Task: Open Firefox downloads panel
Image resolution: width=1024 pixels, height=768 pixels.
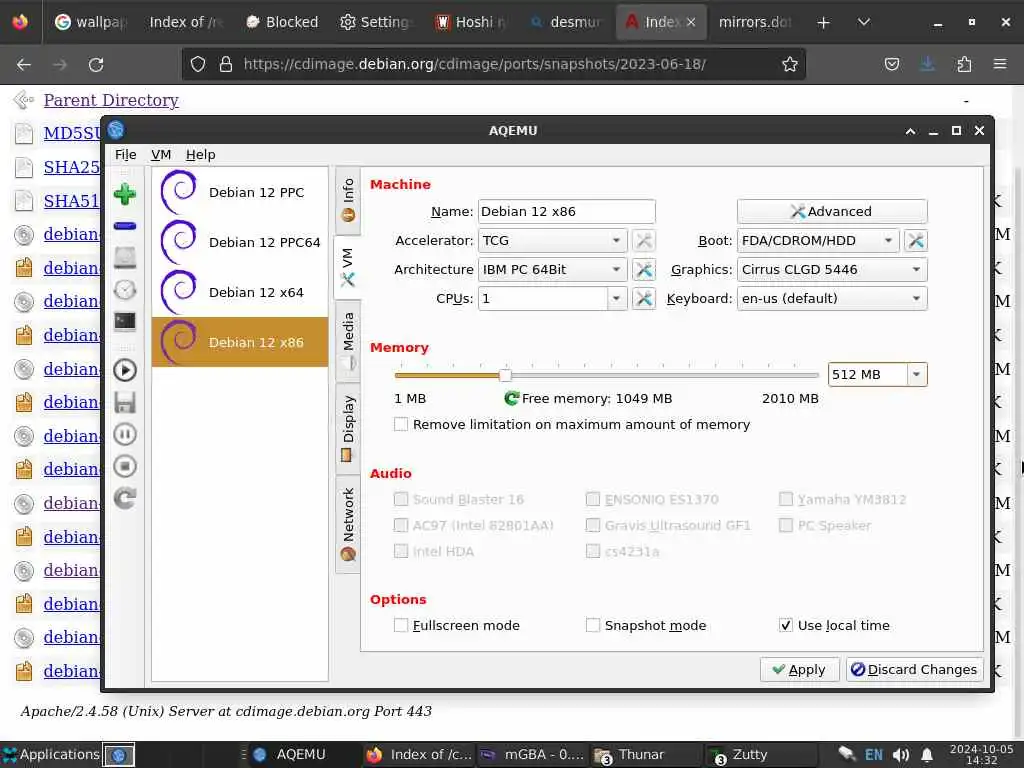Action: pyautogui.click(x=927, y=64)
